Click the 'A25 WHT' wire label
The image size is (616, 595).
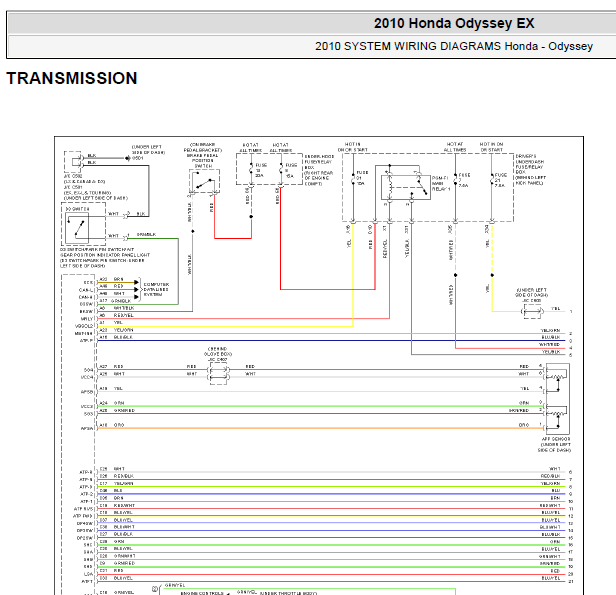[112, 374]
